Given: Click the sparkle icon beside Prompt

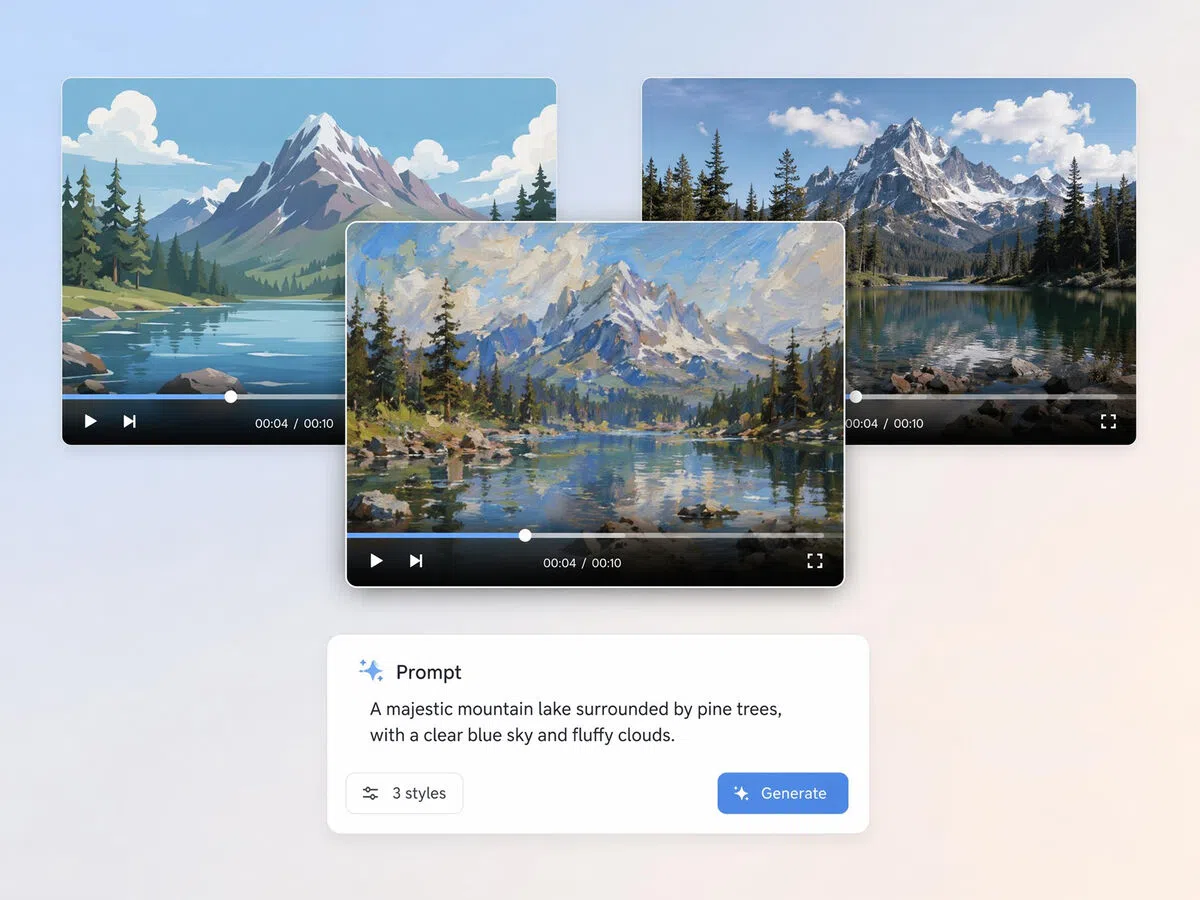Looking at the screenshot, I should [371, 671].
